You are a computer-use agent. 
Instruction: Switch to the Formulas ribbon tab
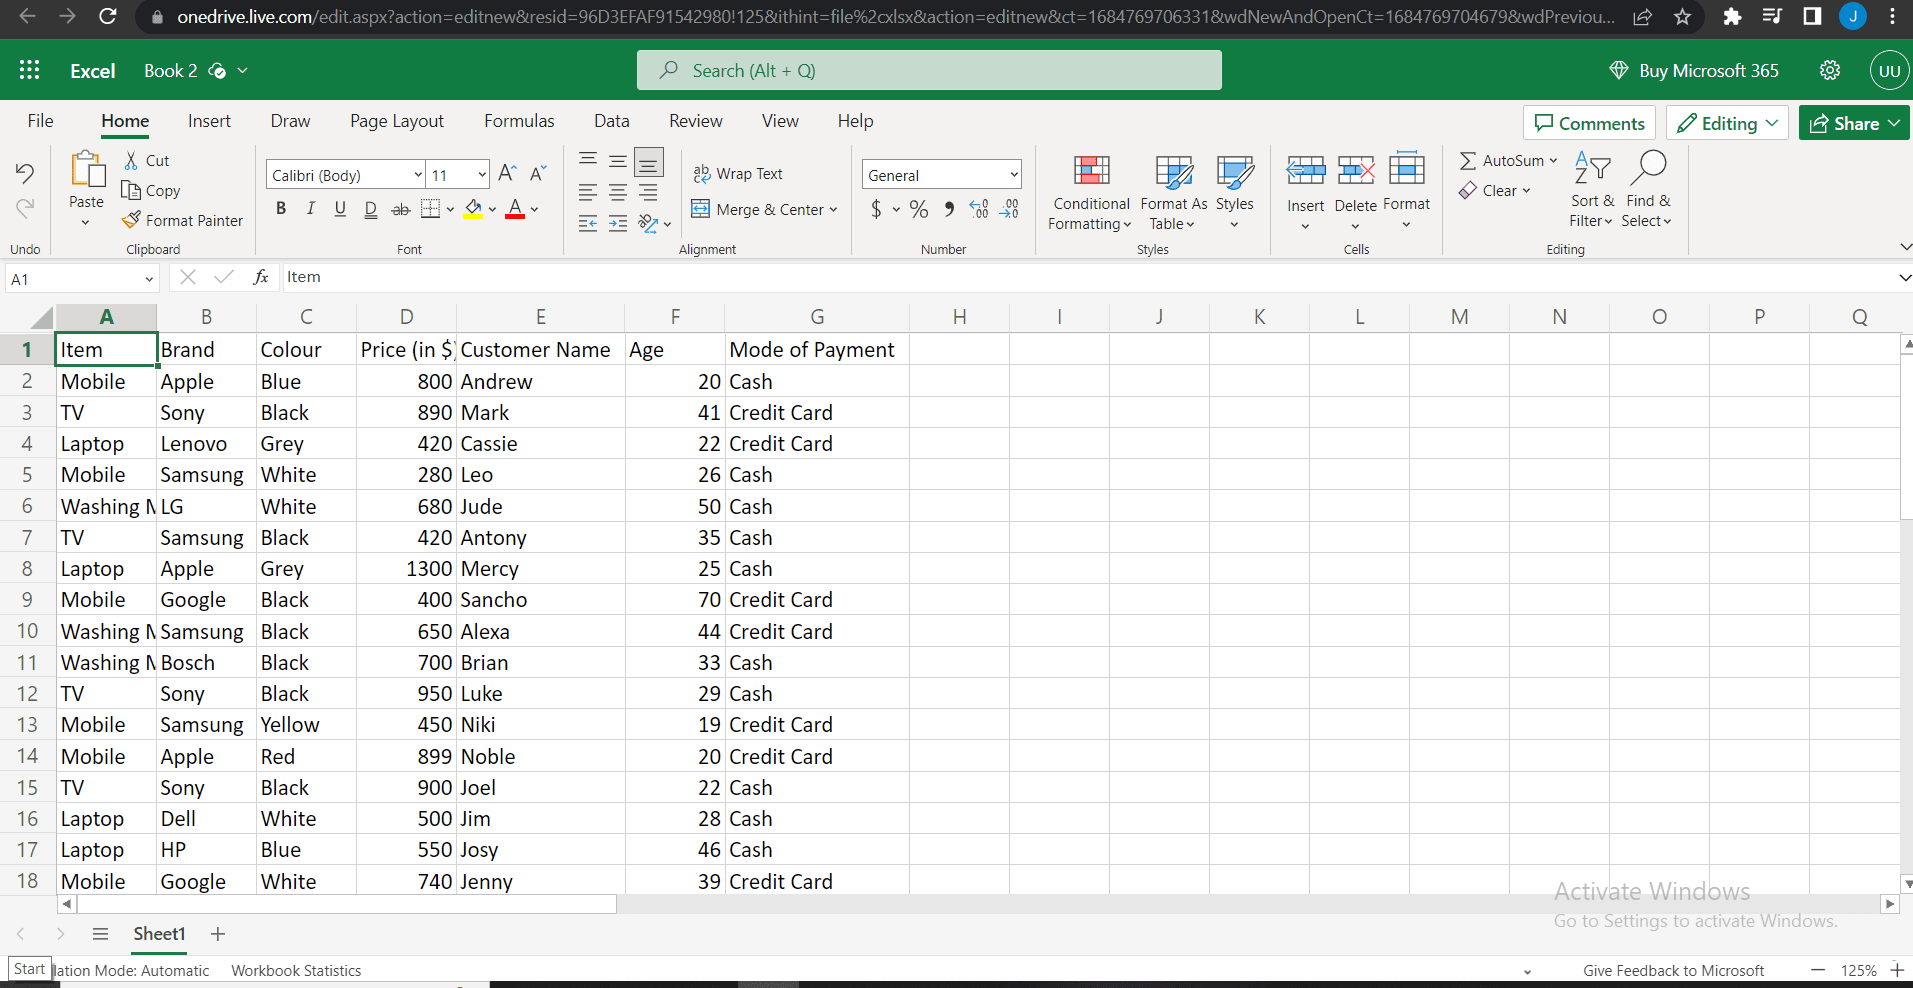click(518, 120)
